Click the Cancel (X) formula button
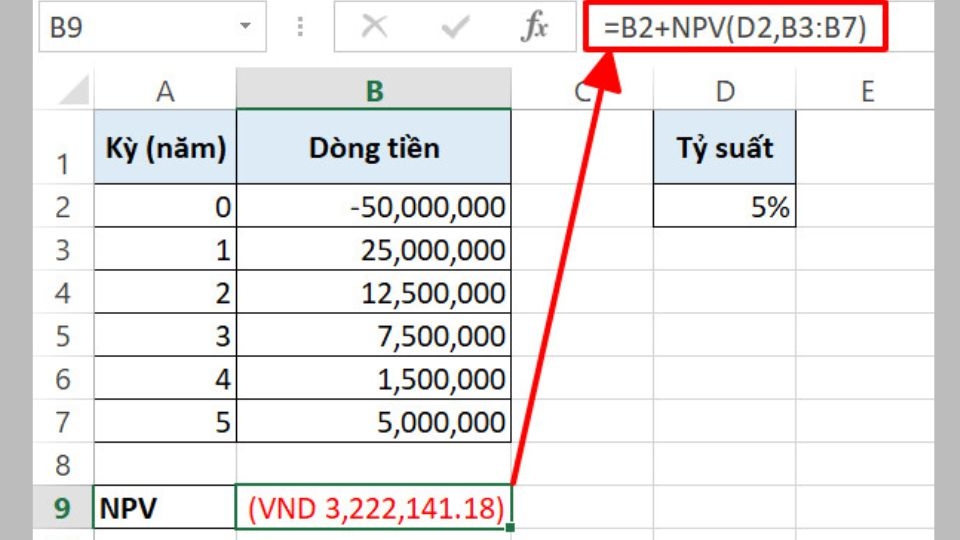Image resolution: width=960 pixels, height=540 pixels. tap(374, 27)
